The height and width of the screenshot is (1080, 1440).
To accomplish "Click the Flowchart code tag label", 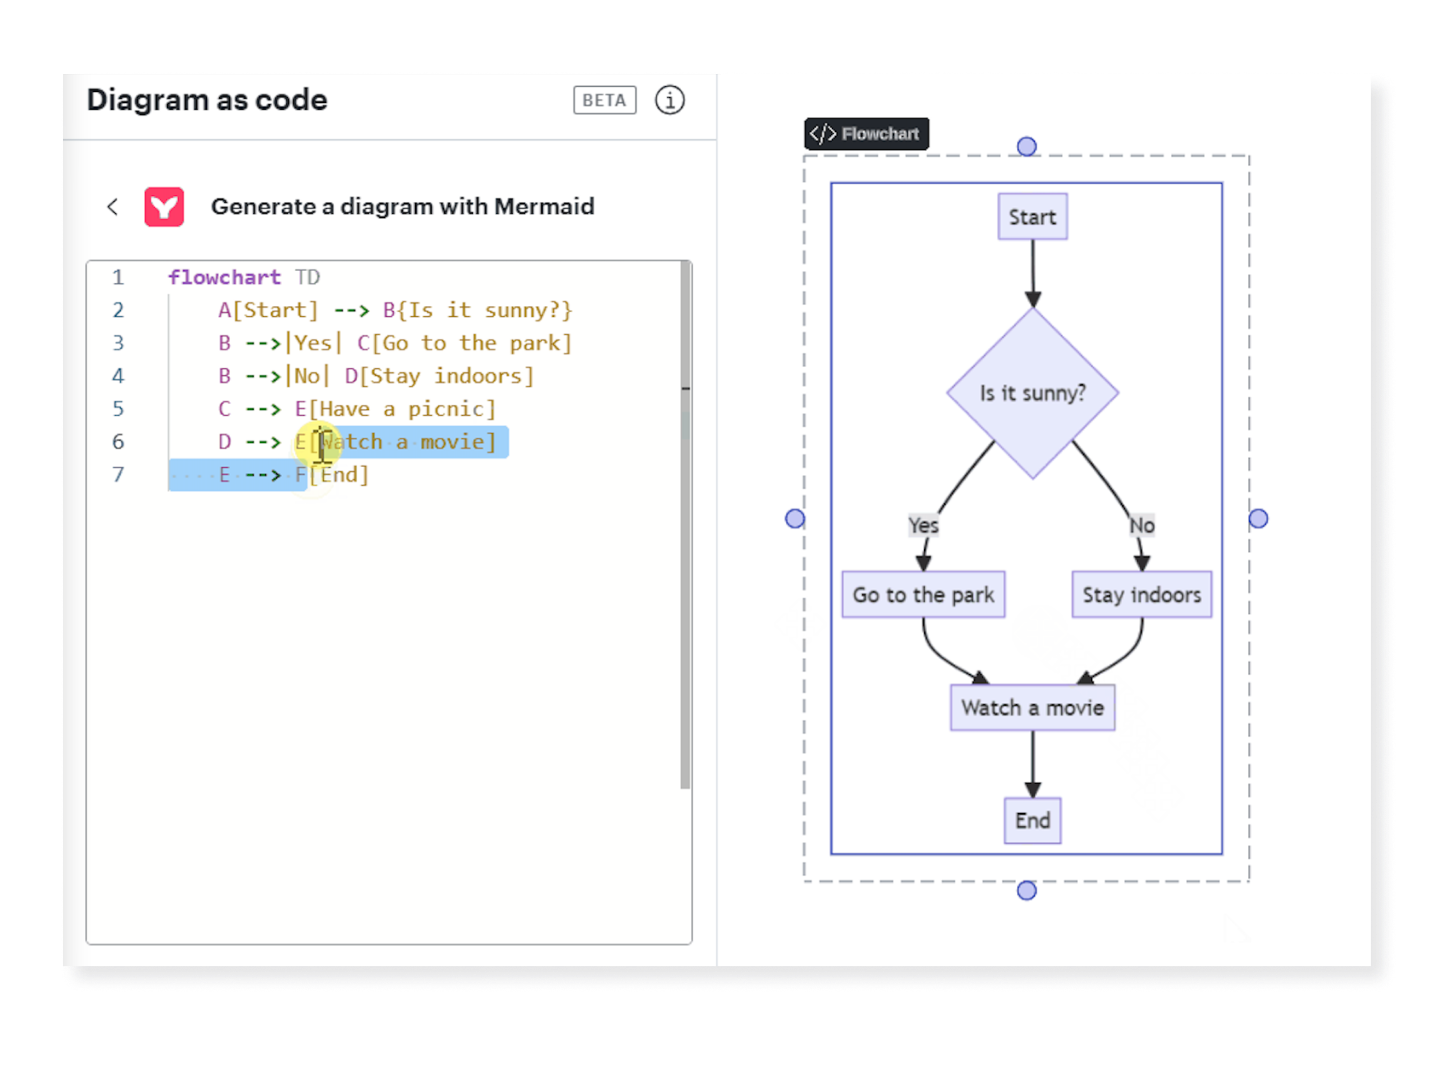I will [866, 134].
